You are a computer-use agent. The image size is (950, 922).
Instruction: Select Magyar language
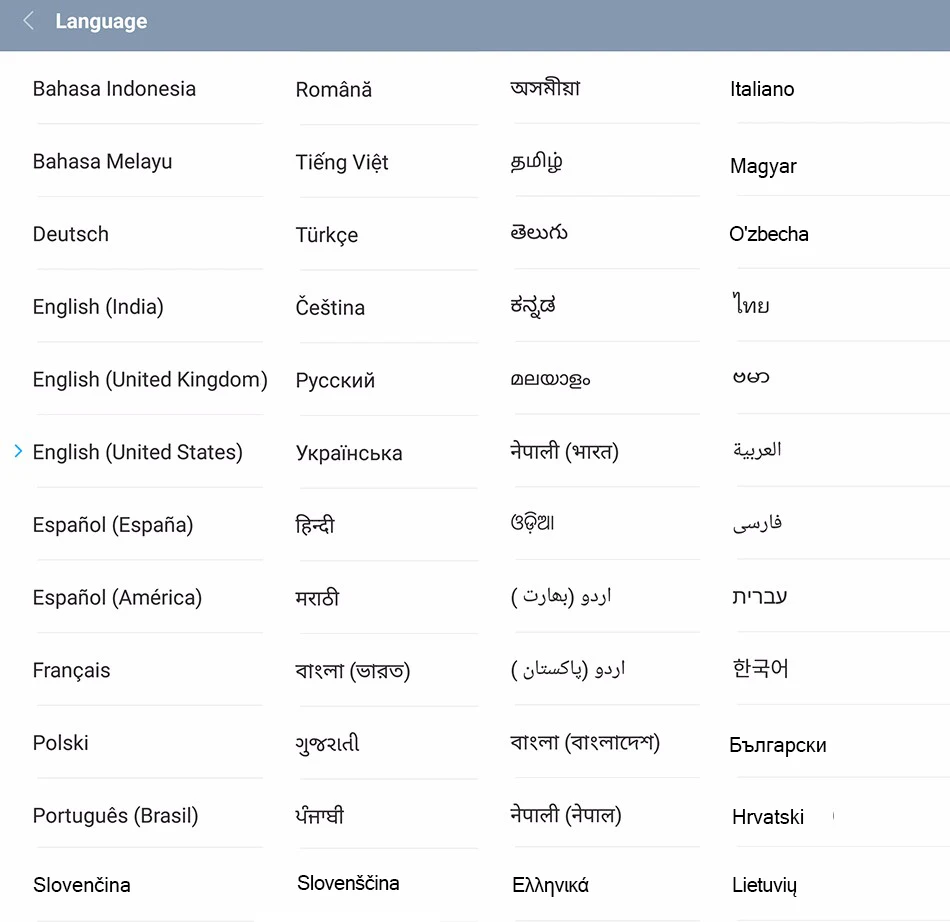(x=763, y=166)
